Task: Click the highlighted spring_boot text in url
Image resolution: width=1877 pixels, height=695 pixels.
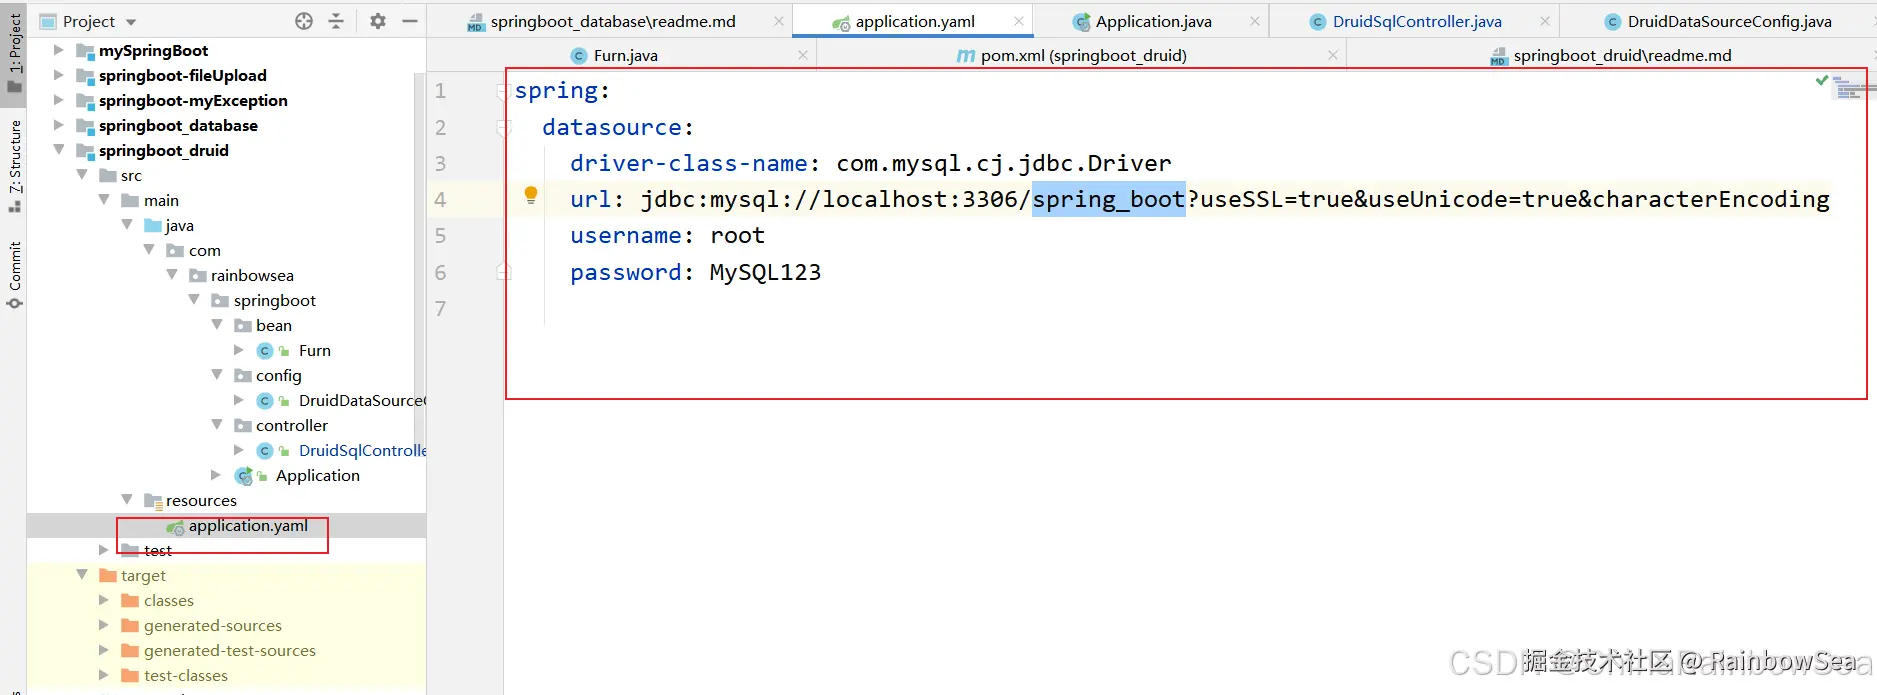Action: (1108, 199)
